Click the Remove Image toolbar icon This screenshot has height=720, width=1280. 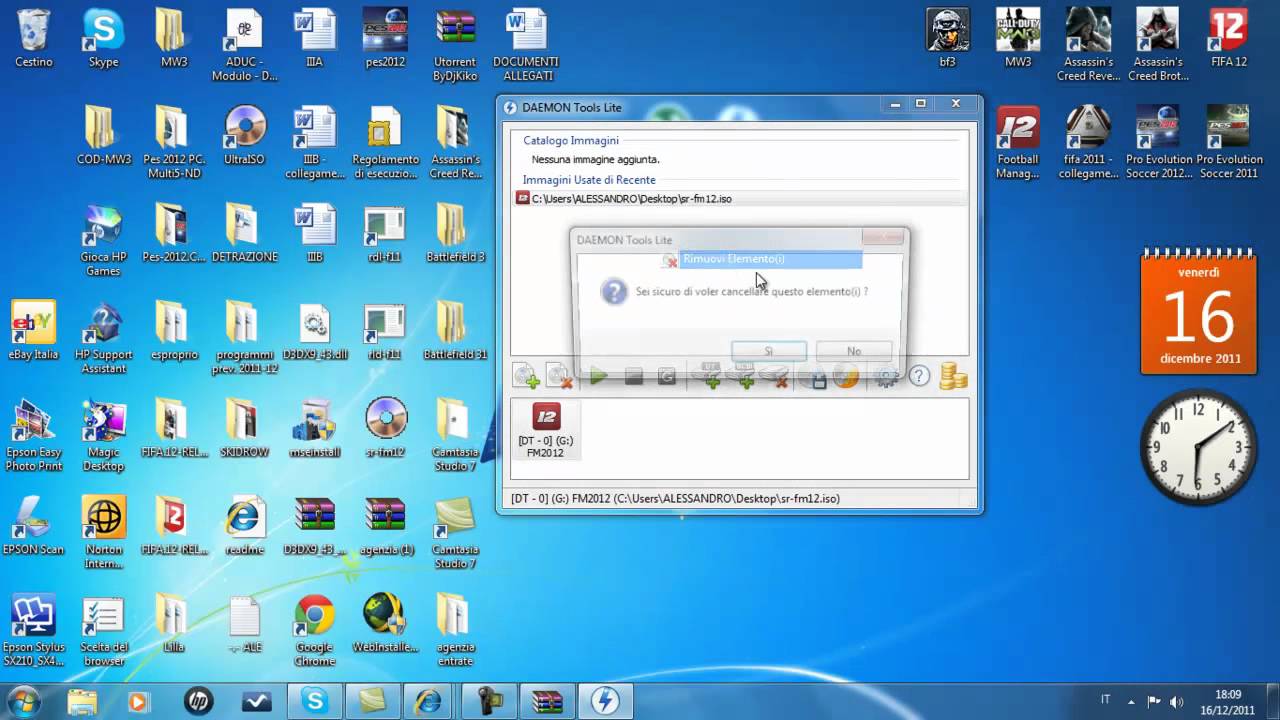tap(559, 376)
